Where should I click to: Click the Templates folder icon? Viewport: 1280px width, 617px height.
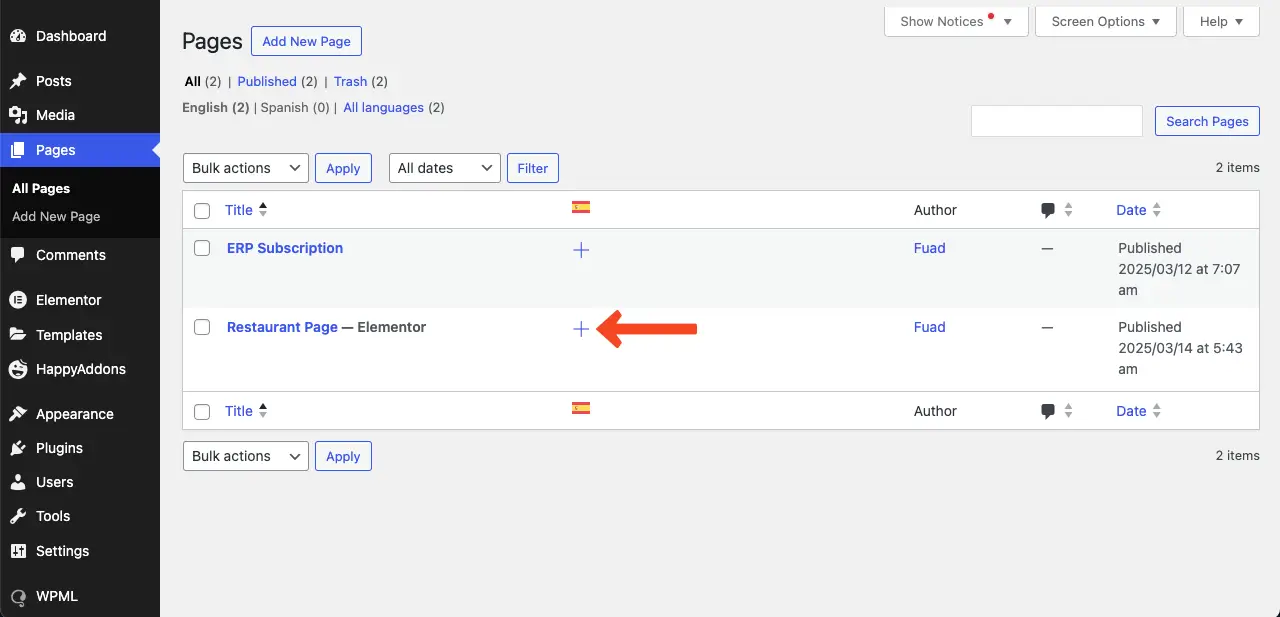point(18,335)
